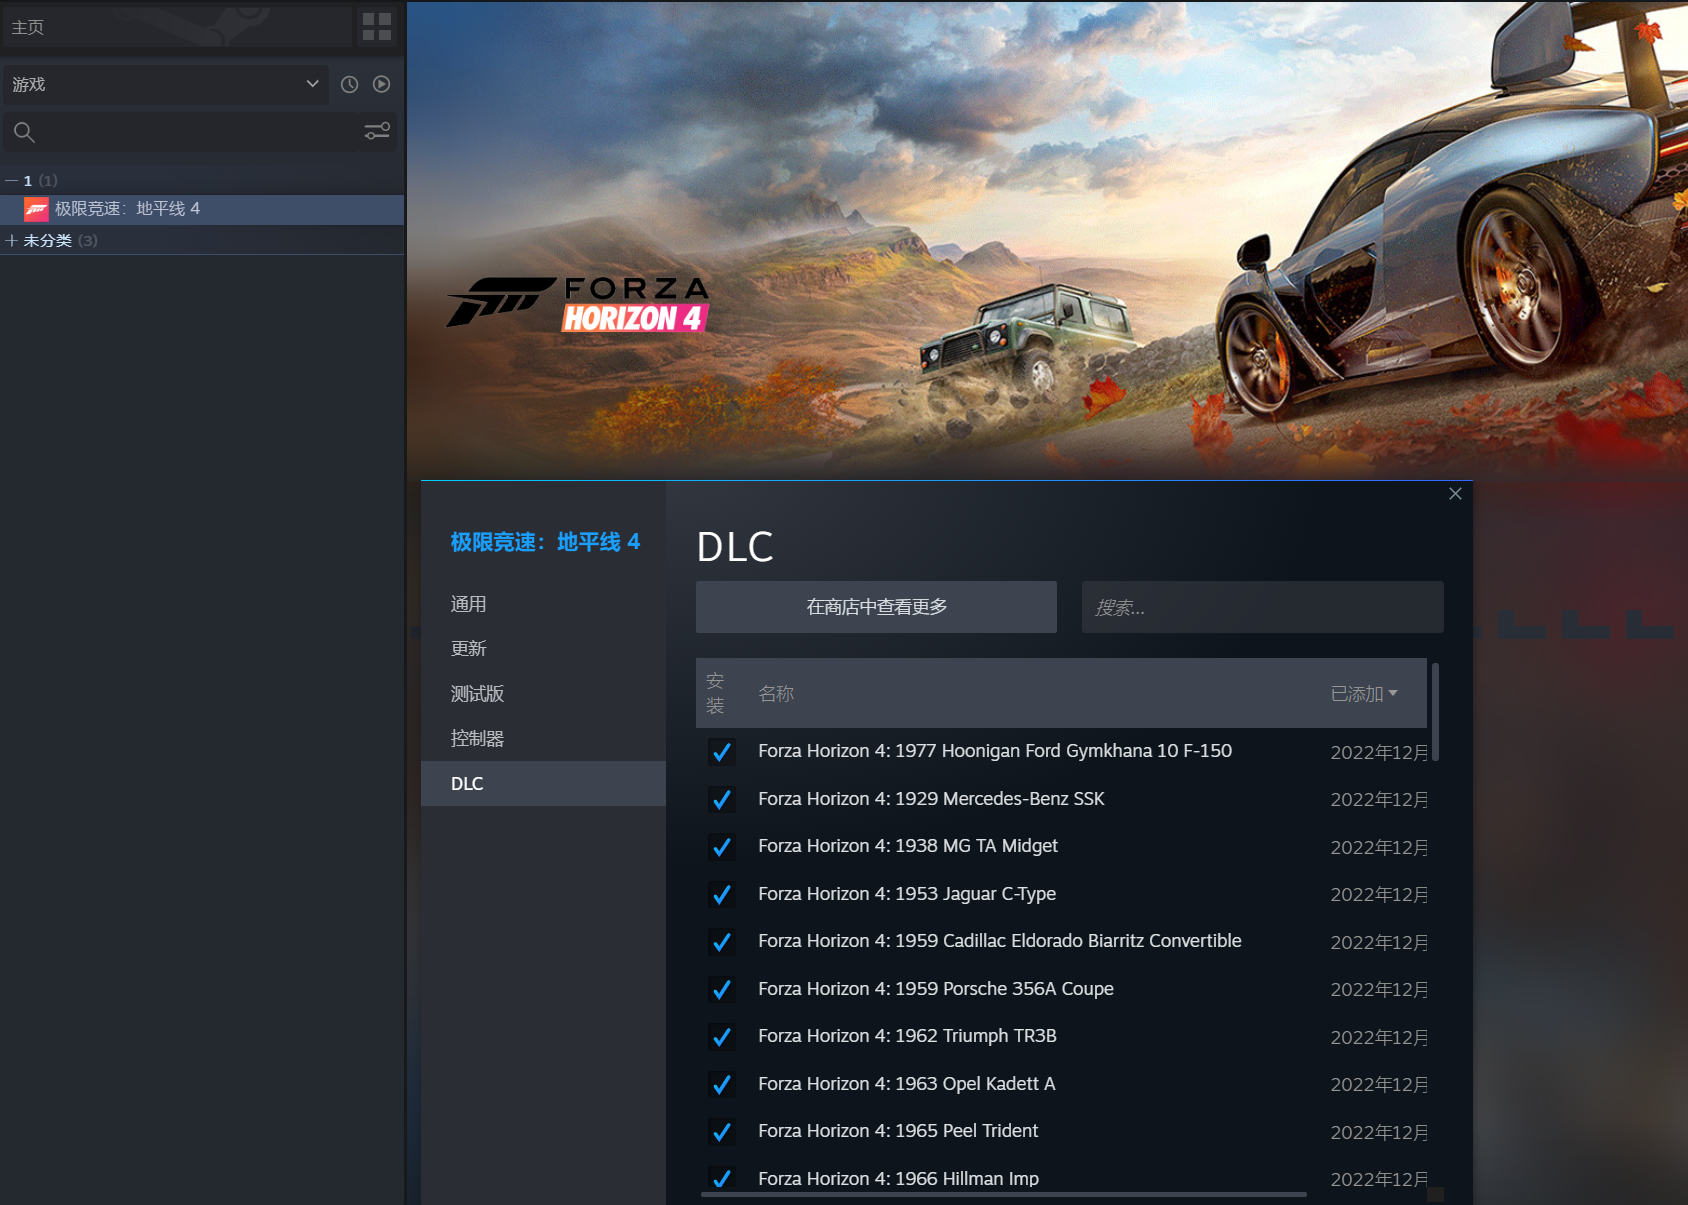Open the 更新 settings tab
The height and width of the screenshot is (1205, 1688).
click(x=543, y=649)
